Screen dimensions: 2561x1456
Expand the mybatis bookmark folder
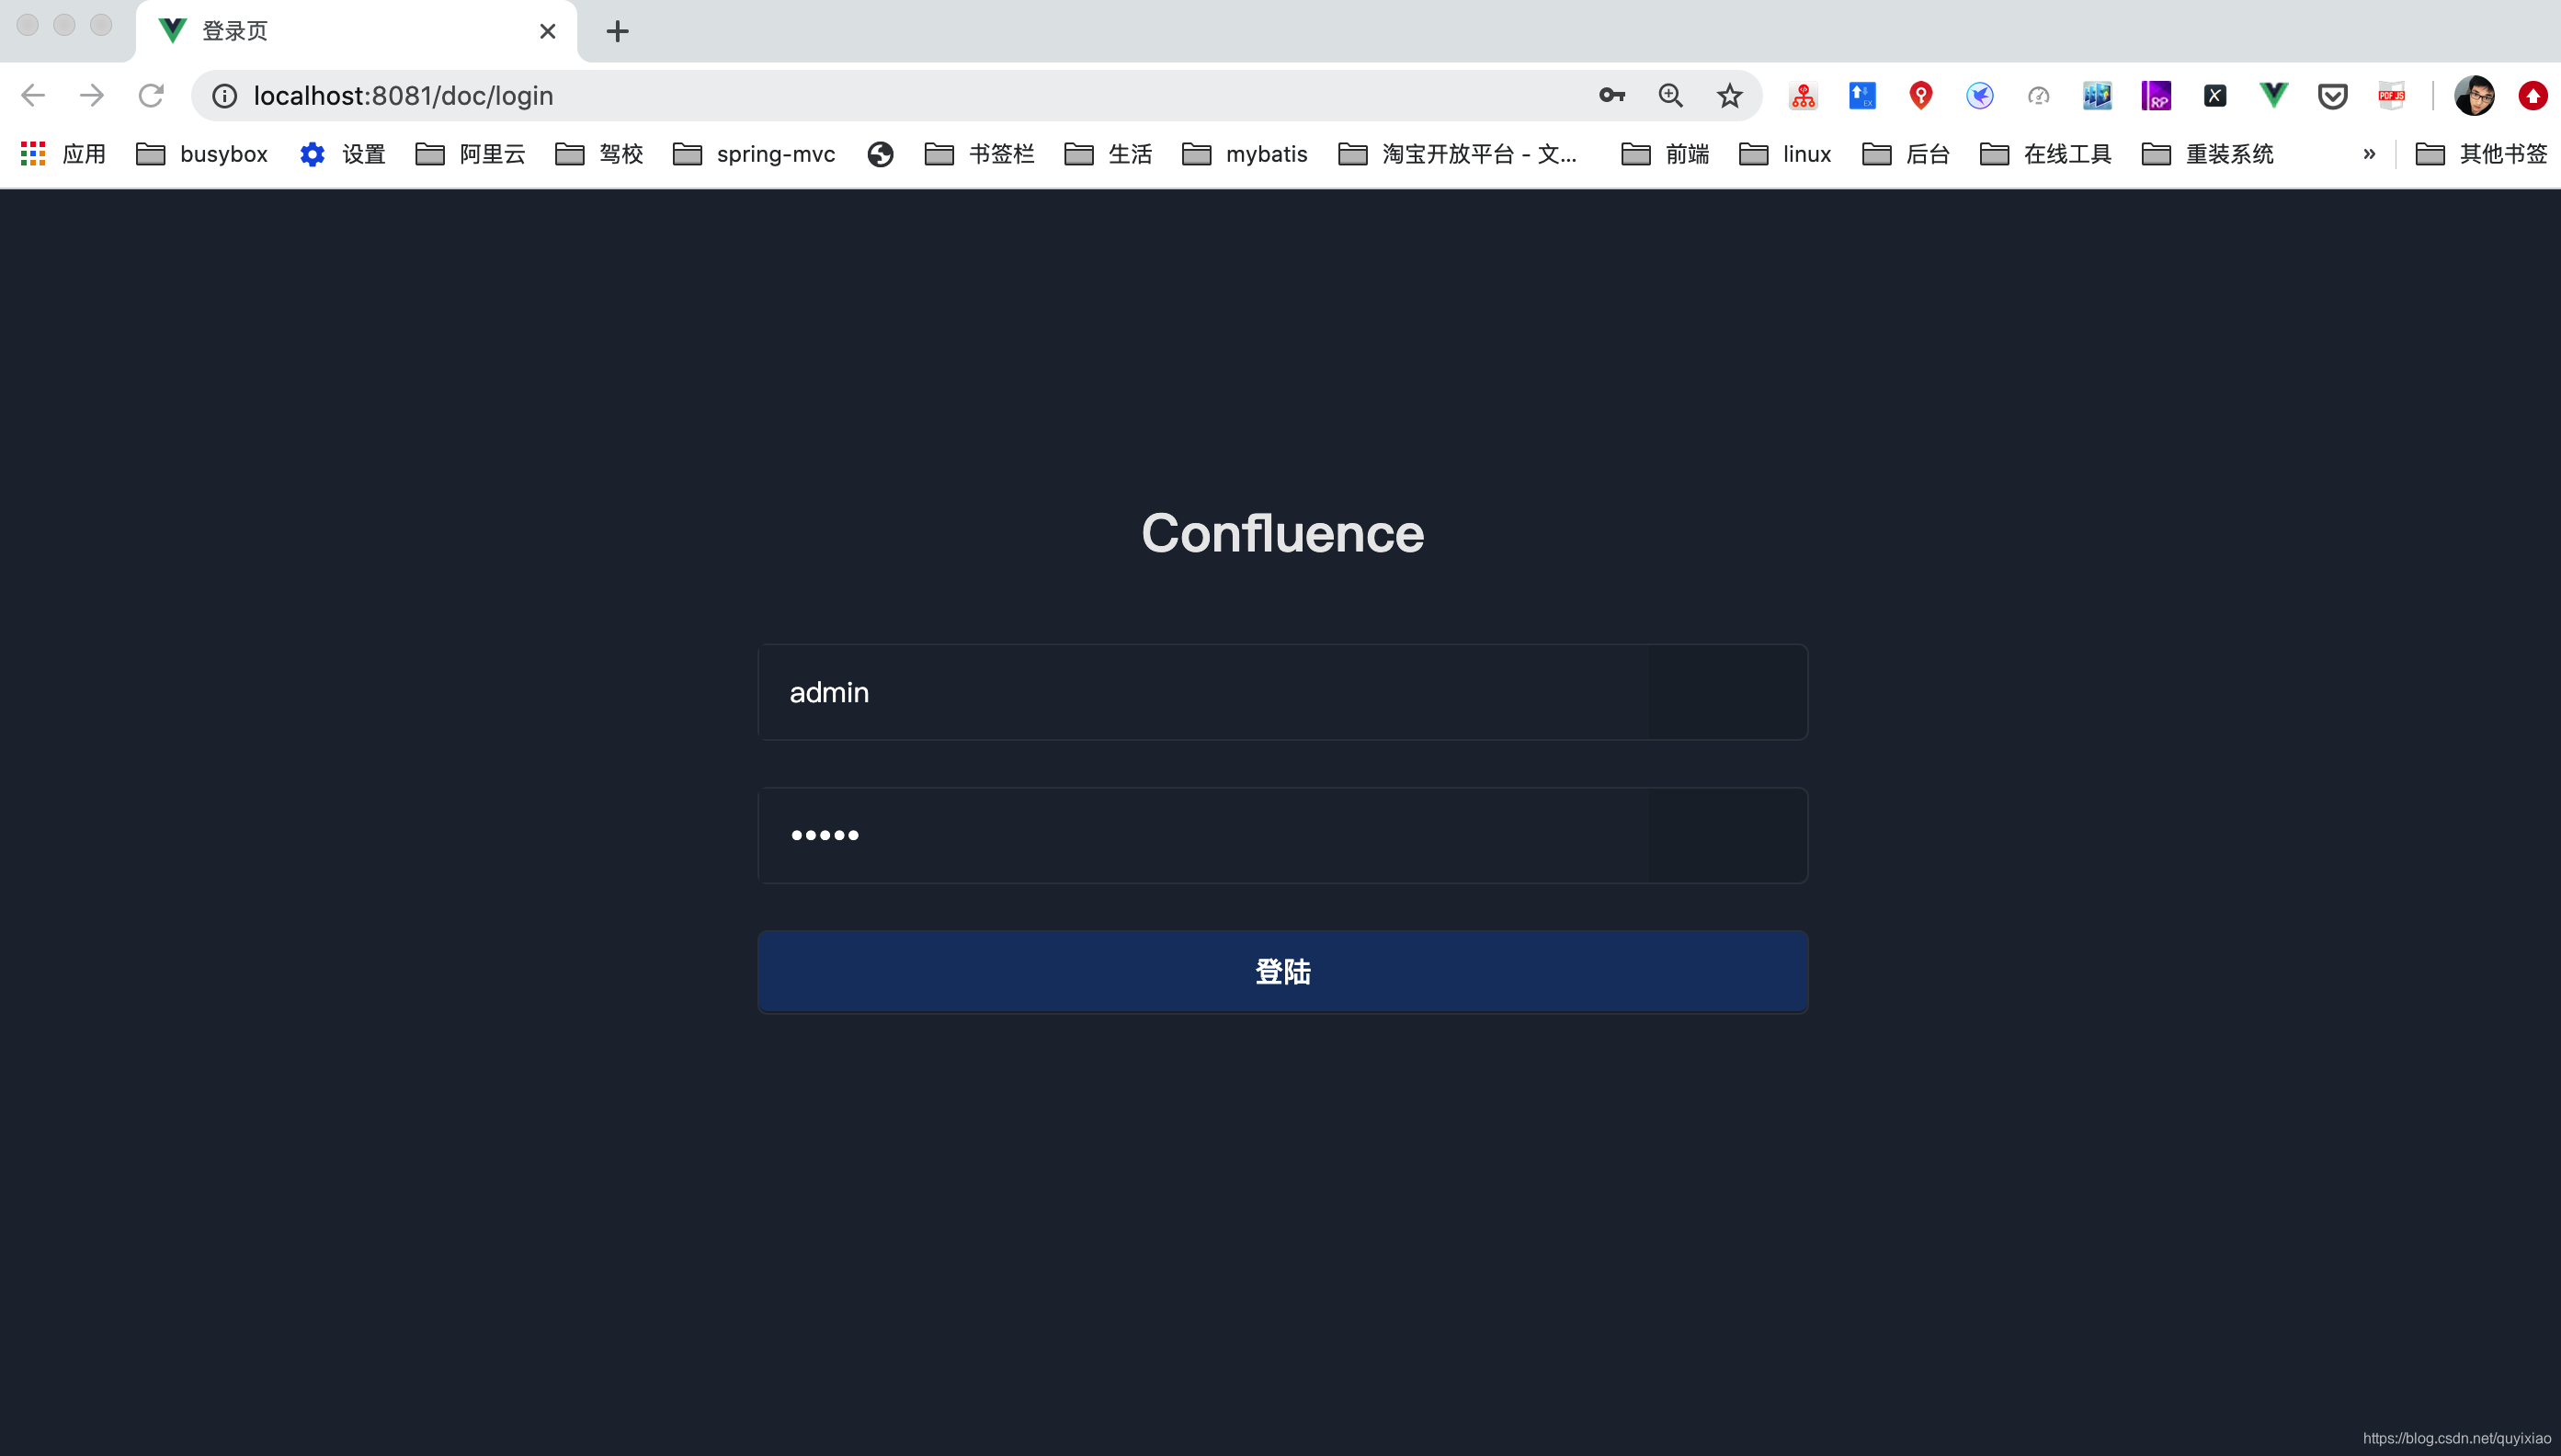coord(1245,154)
